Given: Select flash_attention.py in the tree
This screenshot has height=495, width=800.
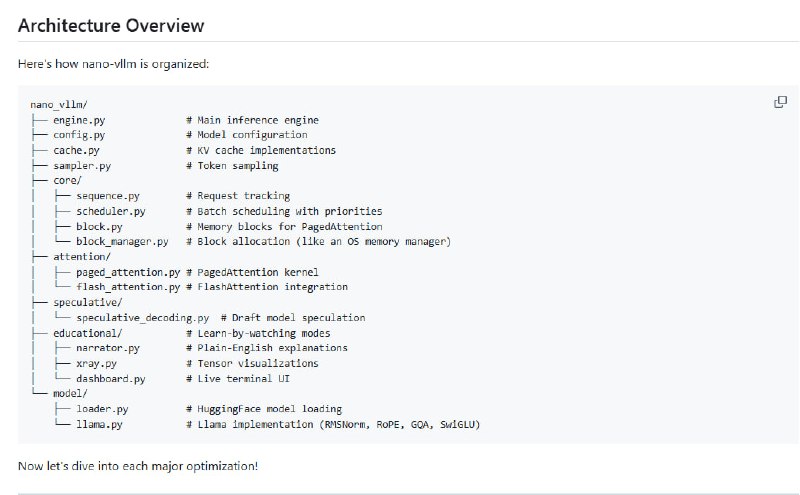Looking at the screenshot, I should click(127, 287).
